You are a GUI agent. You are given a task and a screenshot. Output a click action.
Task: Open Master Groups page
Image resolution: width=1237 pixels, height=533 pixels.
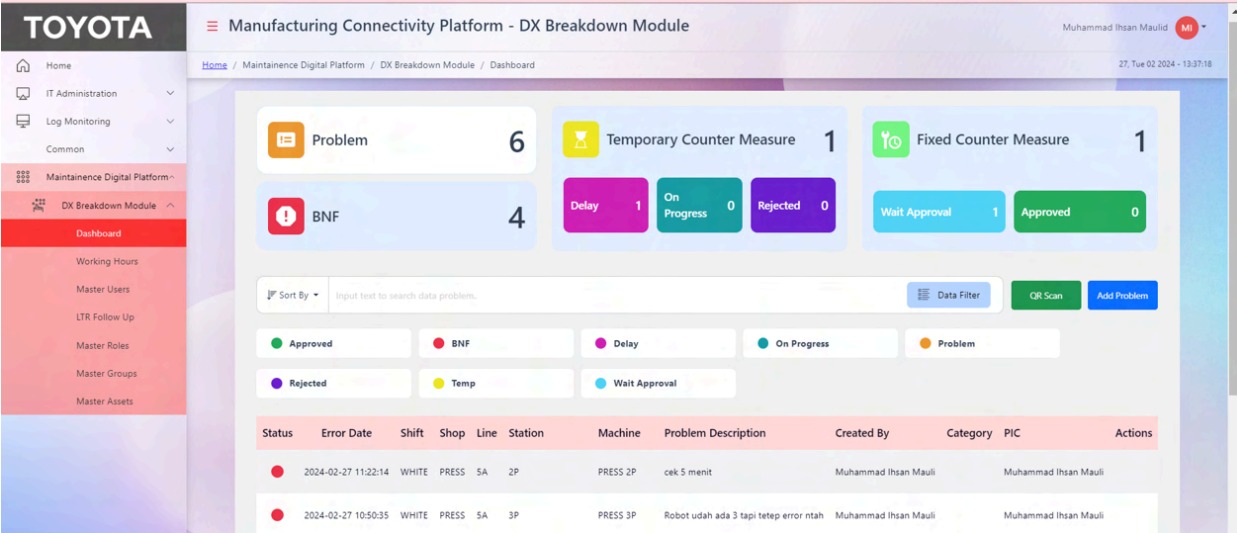click(93, 373)
